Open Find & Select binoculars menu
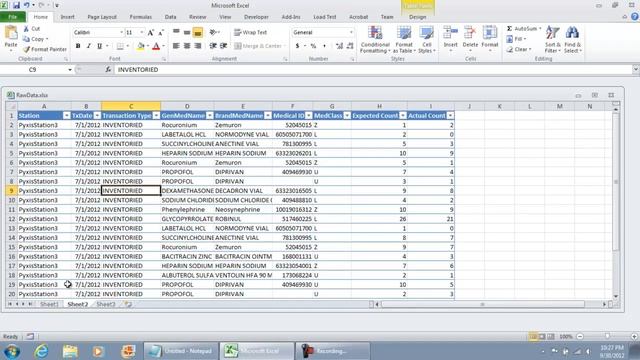Viewport: 640px width, 360px height. click(x=572, y=39)
